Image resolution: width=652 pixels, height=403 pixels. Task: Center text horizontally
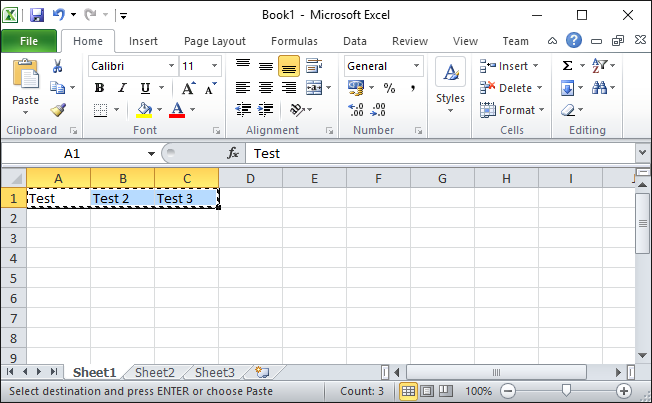(x=266, y=88)
